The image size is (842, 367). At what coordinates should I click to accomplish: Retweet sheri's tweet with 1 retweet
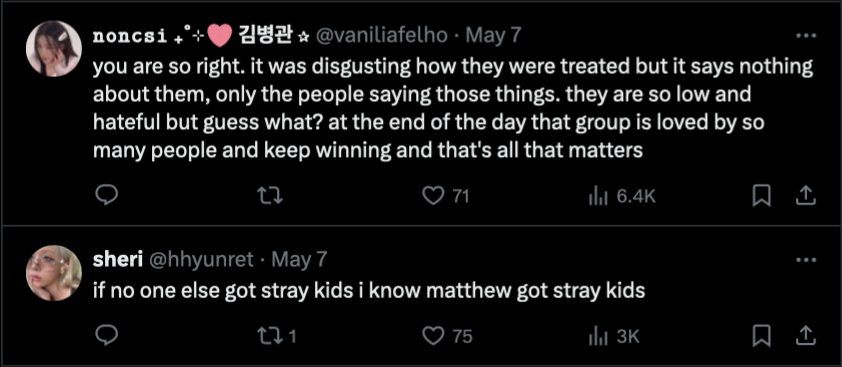[x=277, y=336]
